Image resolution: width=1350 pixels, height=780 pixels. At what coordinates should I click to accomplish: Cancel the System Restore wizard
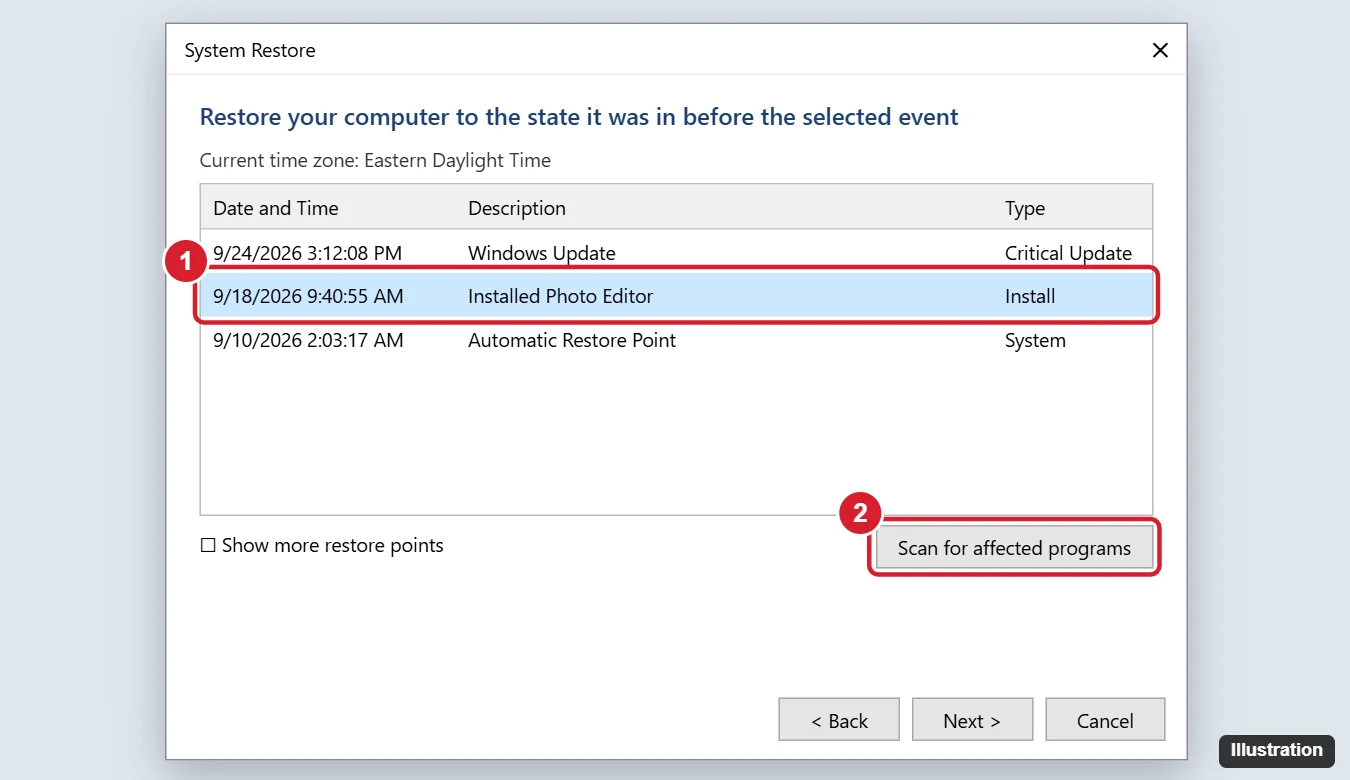(1105, 720)
